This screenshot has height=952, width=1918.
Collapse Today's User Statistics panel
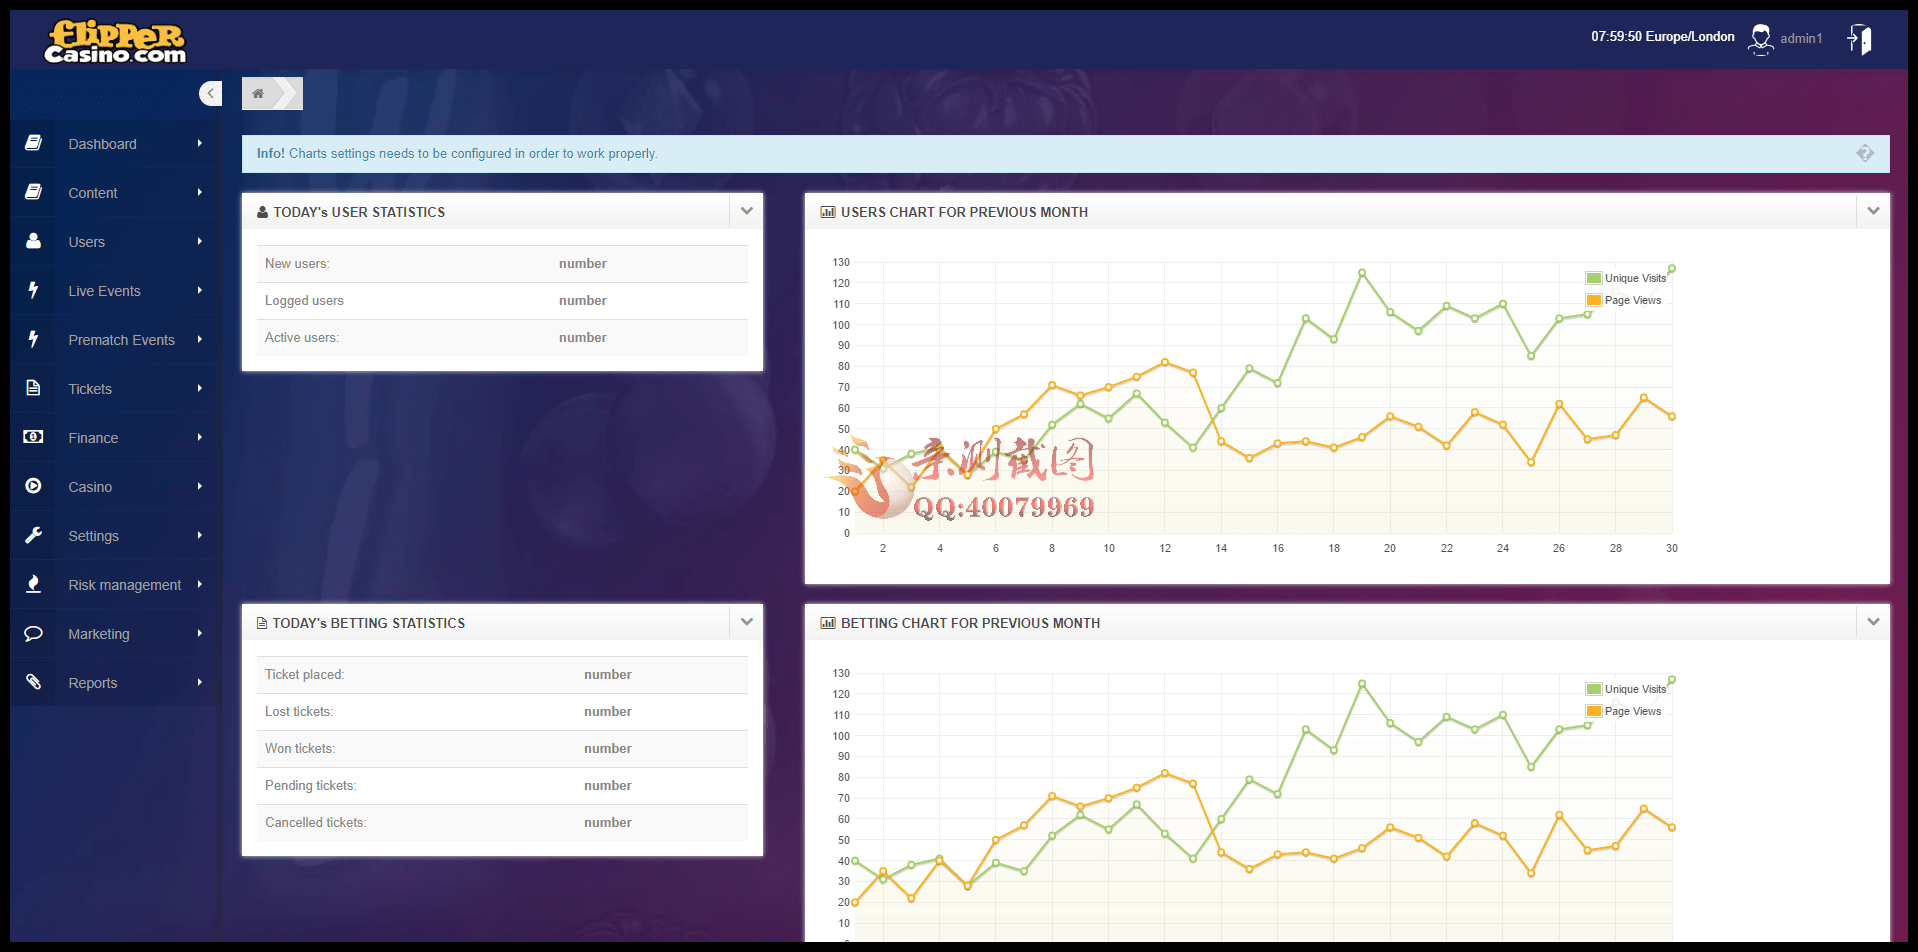[x=746, y=211]
